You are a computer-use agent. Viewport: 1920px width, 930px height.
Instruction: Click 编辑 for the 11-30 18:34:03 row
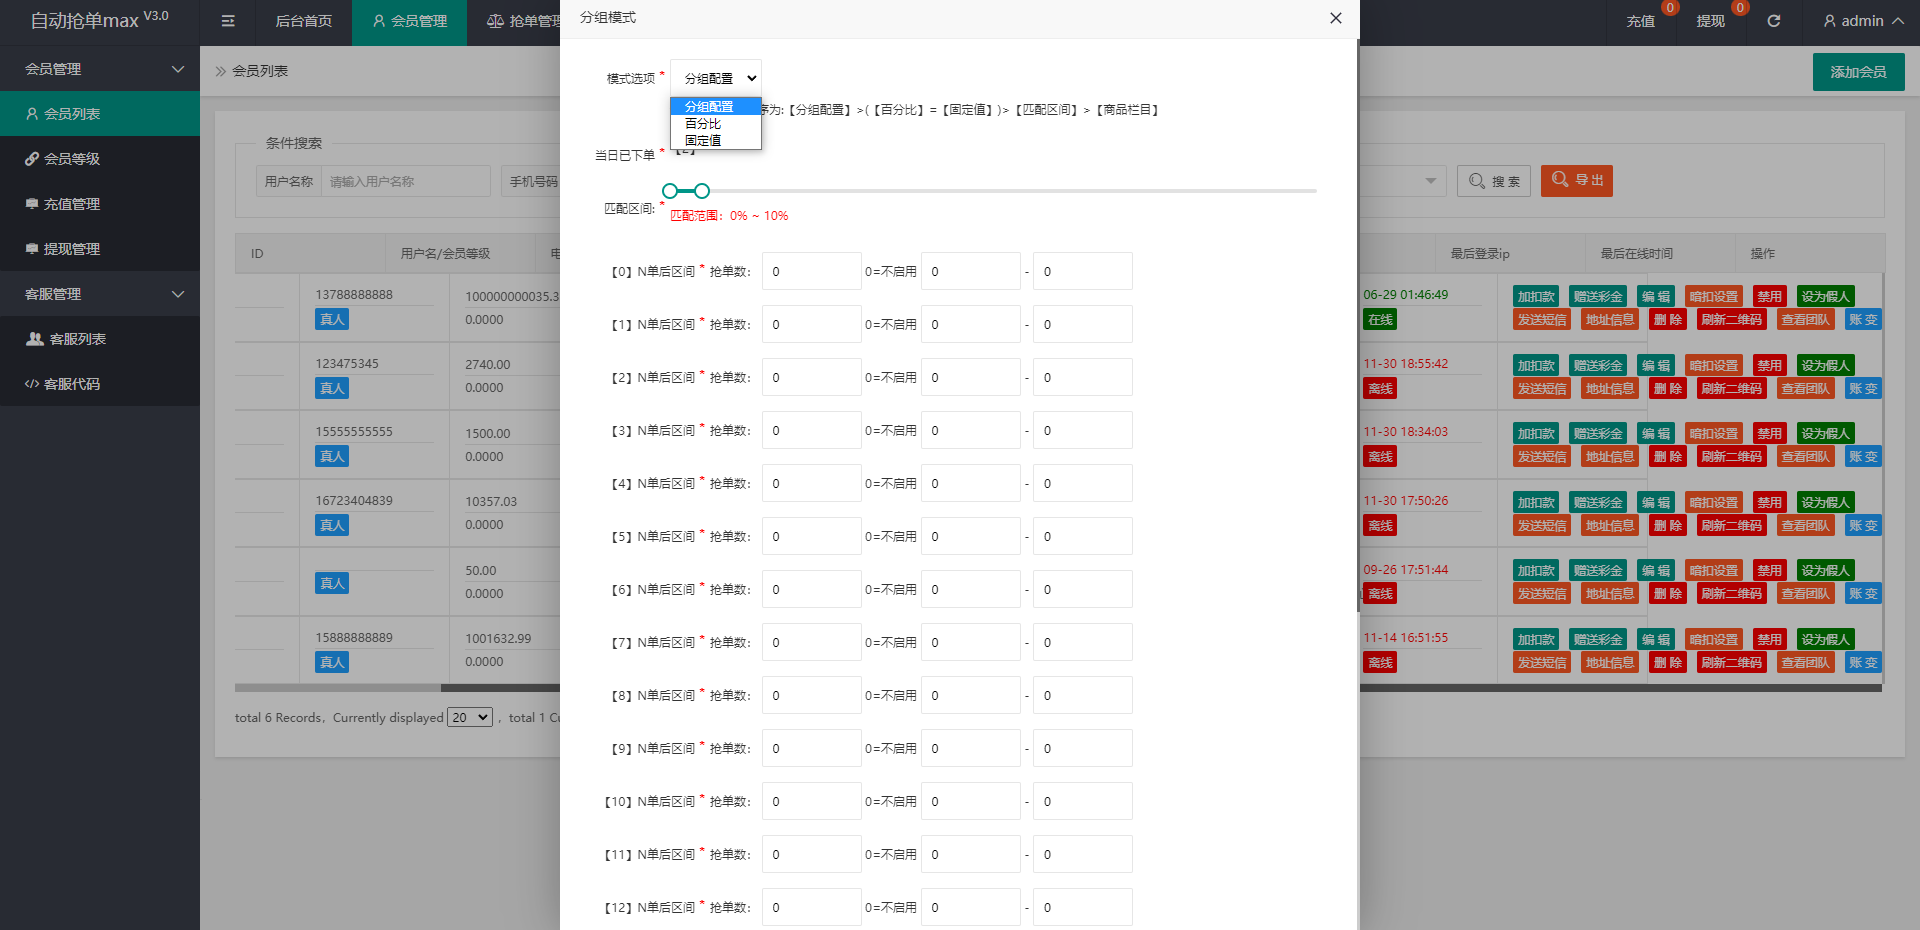pos(1656,434)
